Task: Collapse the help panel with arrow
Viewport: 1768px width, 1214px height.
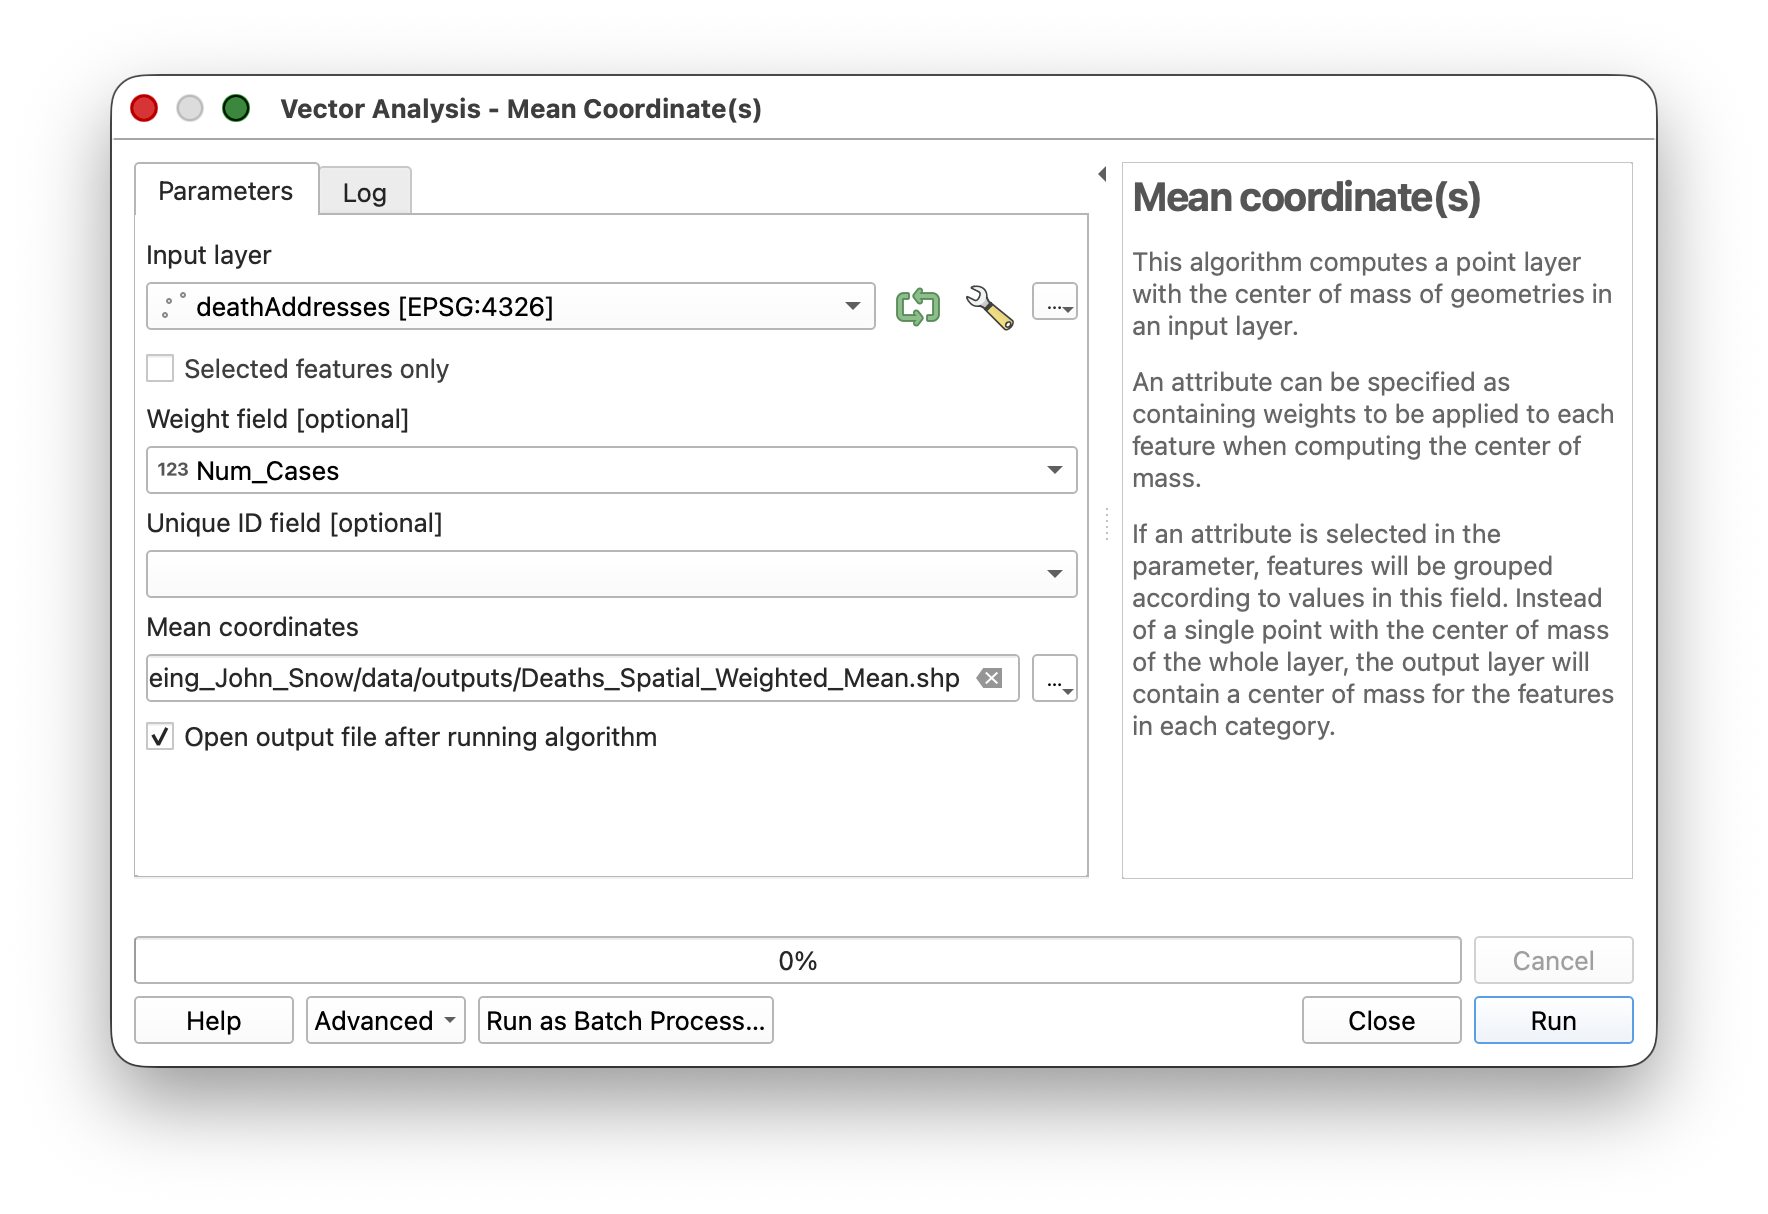Action: (1102, 174)
